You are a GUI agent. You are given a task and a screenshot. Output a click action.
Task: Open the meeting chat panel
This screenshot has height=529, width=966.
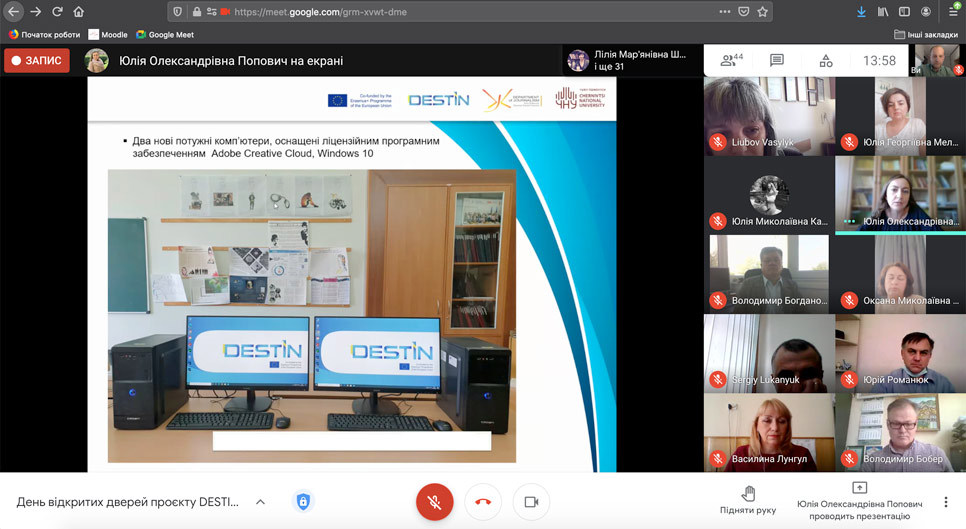(x=777, y=60)
